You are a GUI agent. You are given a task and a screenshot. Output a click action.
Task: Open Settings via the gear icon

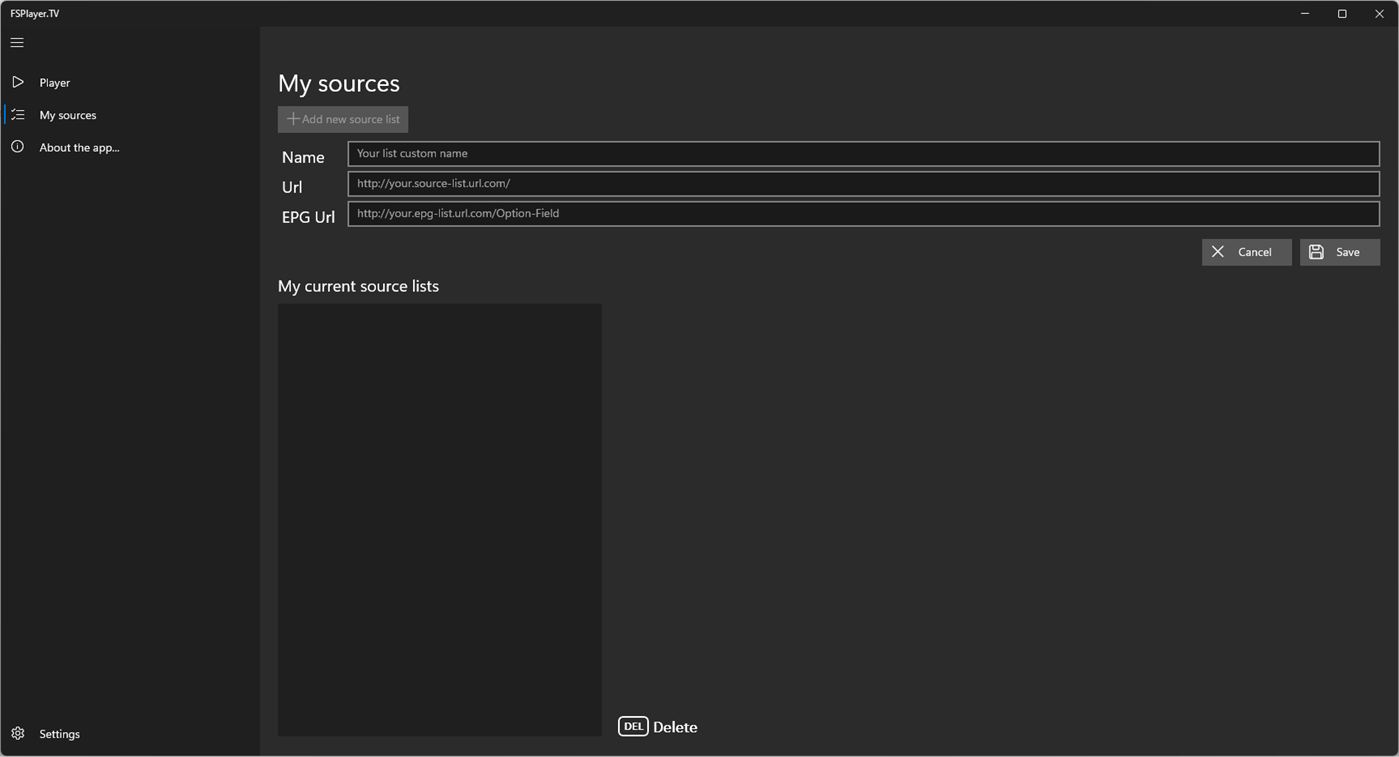[16, 733]
